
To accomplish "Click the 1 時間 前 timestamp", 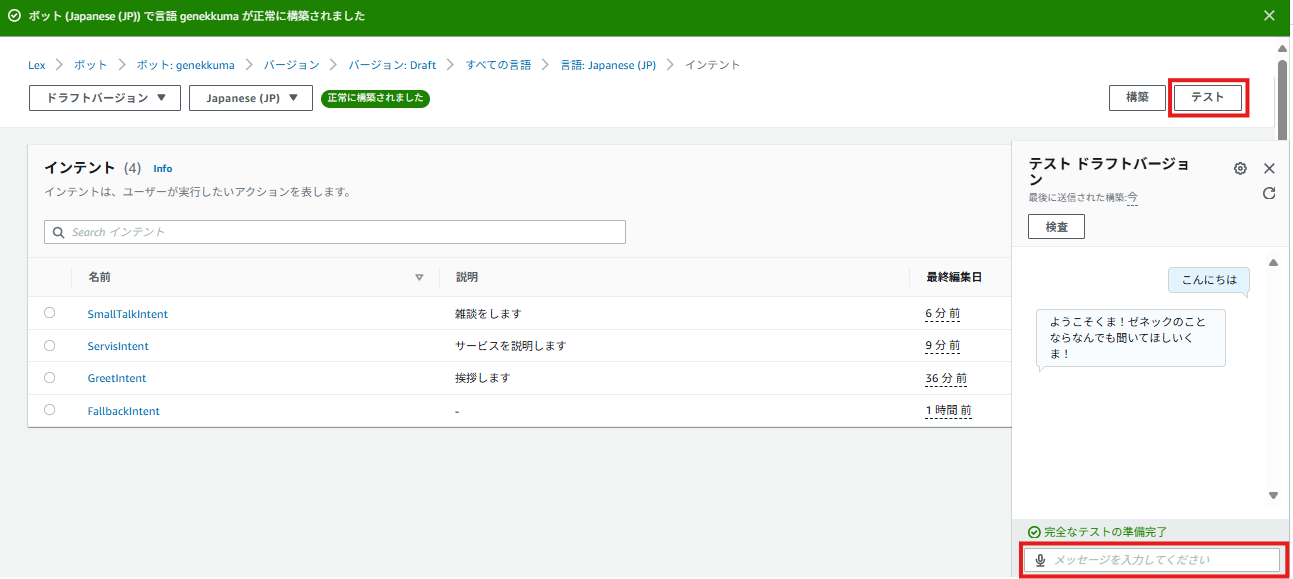I will (x=948, y=411).
